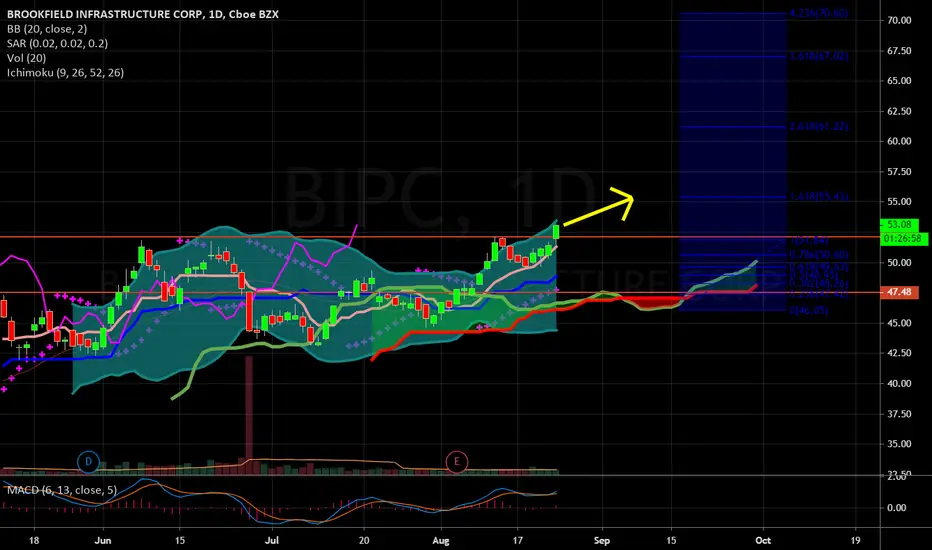932x550 pixels.
Task: Open the Ichimoku (9, 26, 52, 26) legend
Action: [65, 73]
